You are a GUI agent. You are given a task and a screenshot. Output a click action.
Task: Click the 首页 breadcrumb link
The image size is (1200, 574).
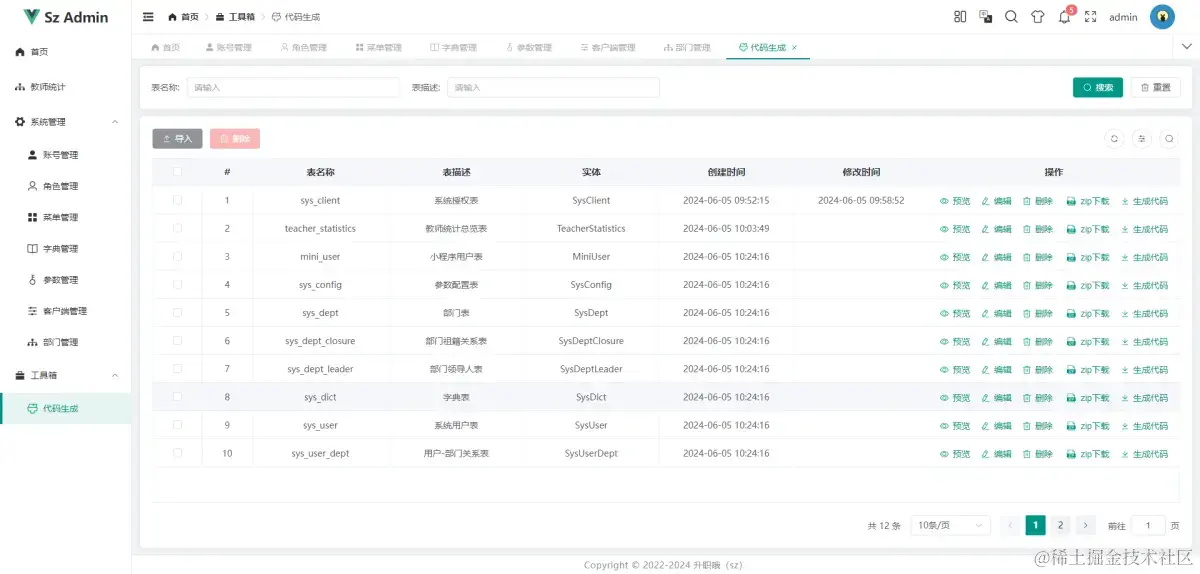click(x=182, y=17)
